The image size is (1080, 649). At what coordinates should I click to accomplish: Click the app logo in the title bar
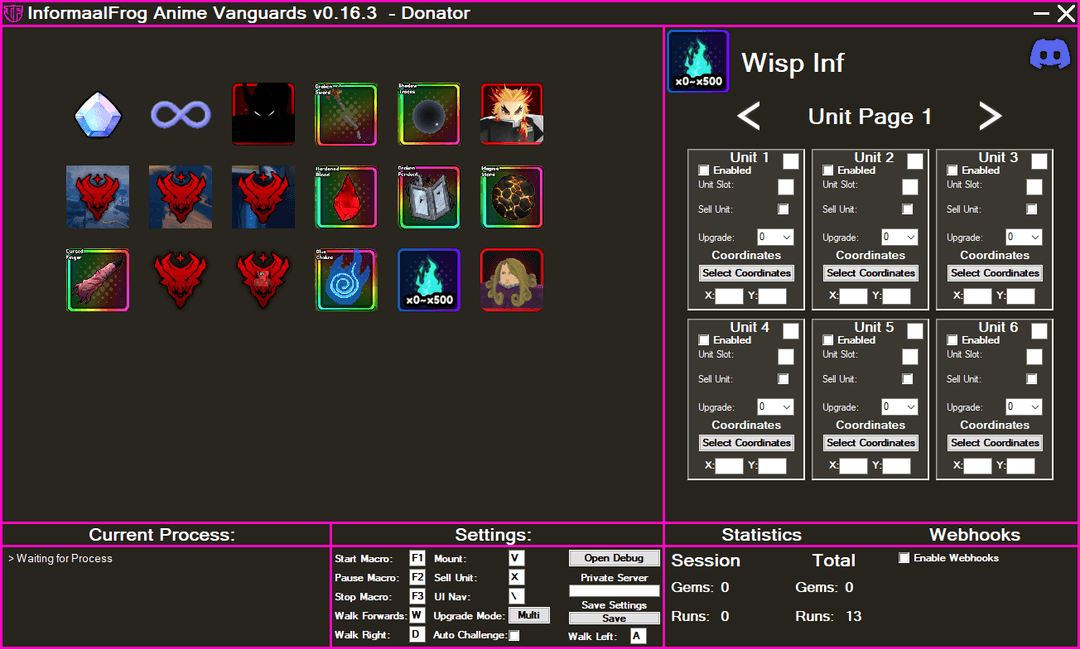tap(13, 13)
